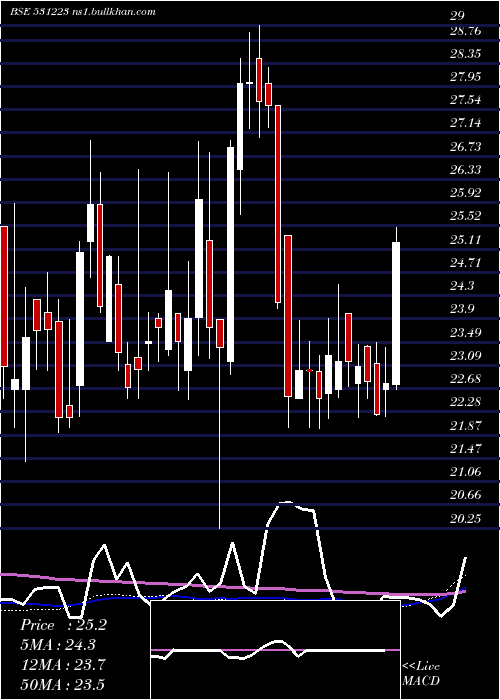Click the 5MA moving average readout
Viewport: 500px width, 700px height.
pos(58,645)
